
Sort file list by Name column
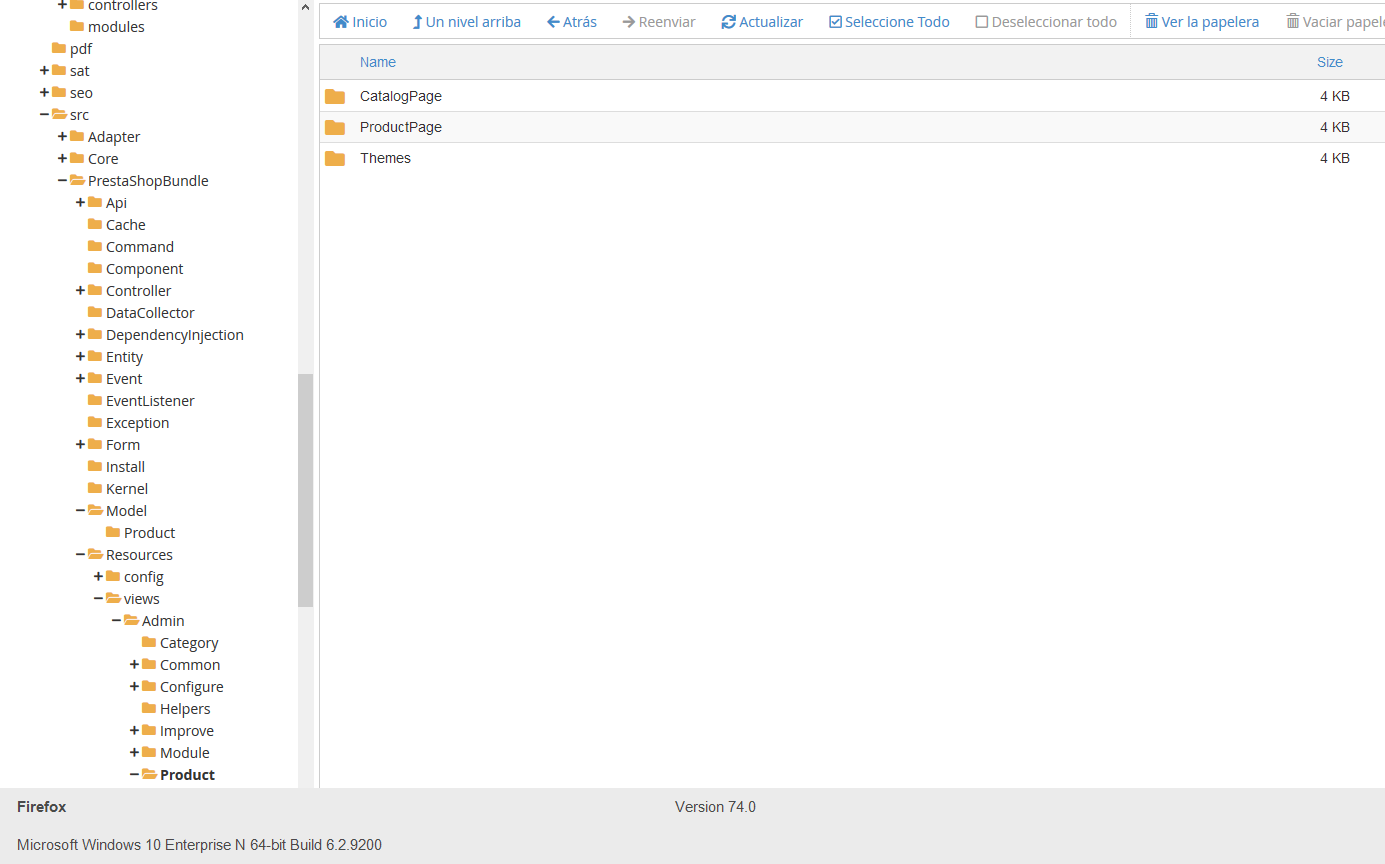pyautogui.click(x=378, y=62)
